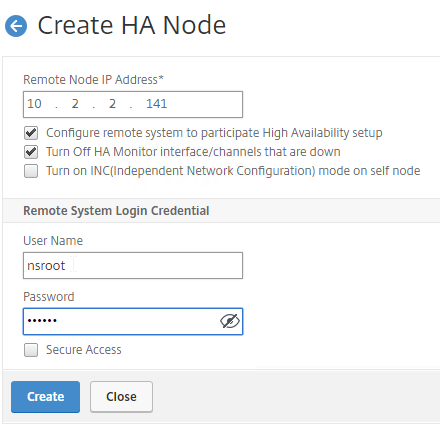Reveal the password with the eye icon
Viewport: 440px width, 424px height.
[230, 321]
